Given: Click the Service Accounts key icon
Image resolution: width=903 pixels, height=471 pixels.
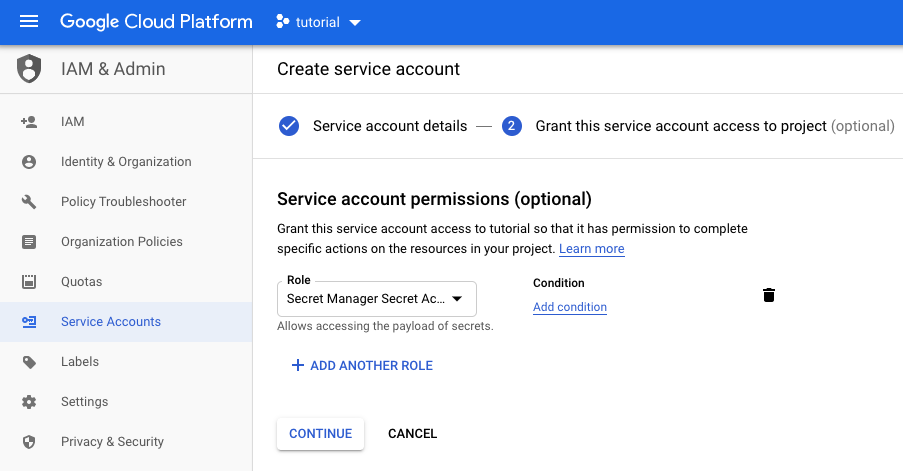Looking at the screenshot, I should (29, 322).
